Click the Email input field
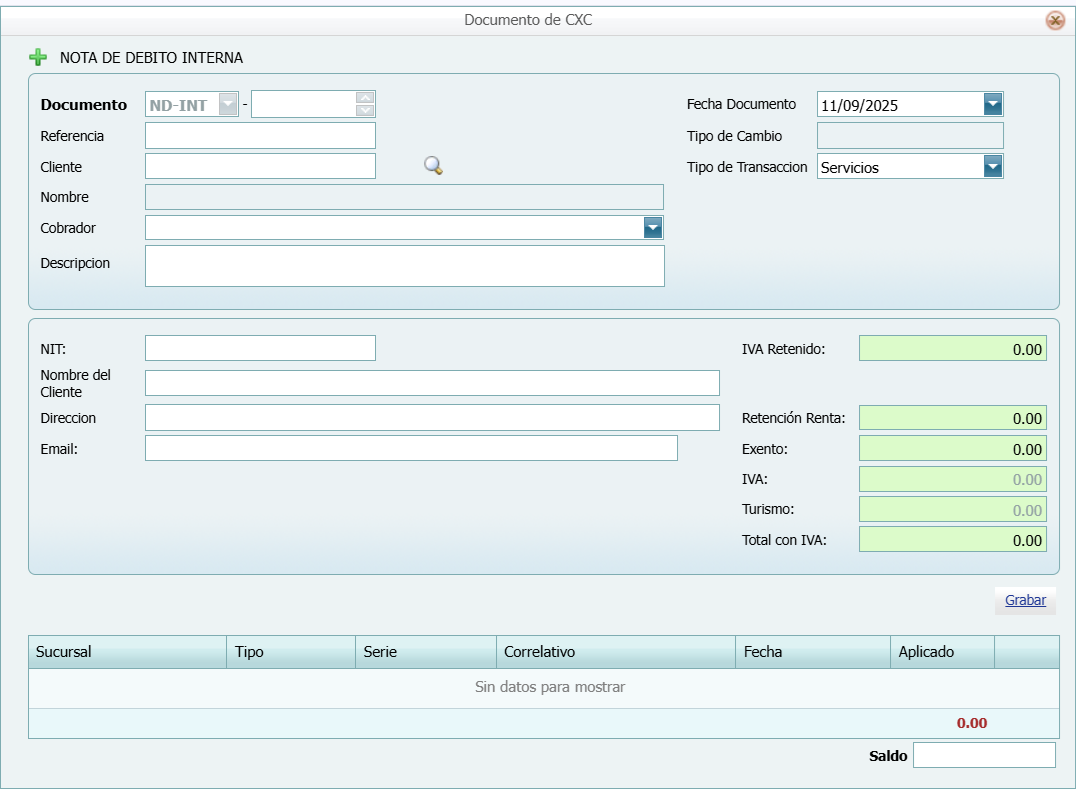 tap(411, 448)
